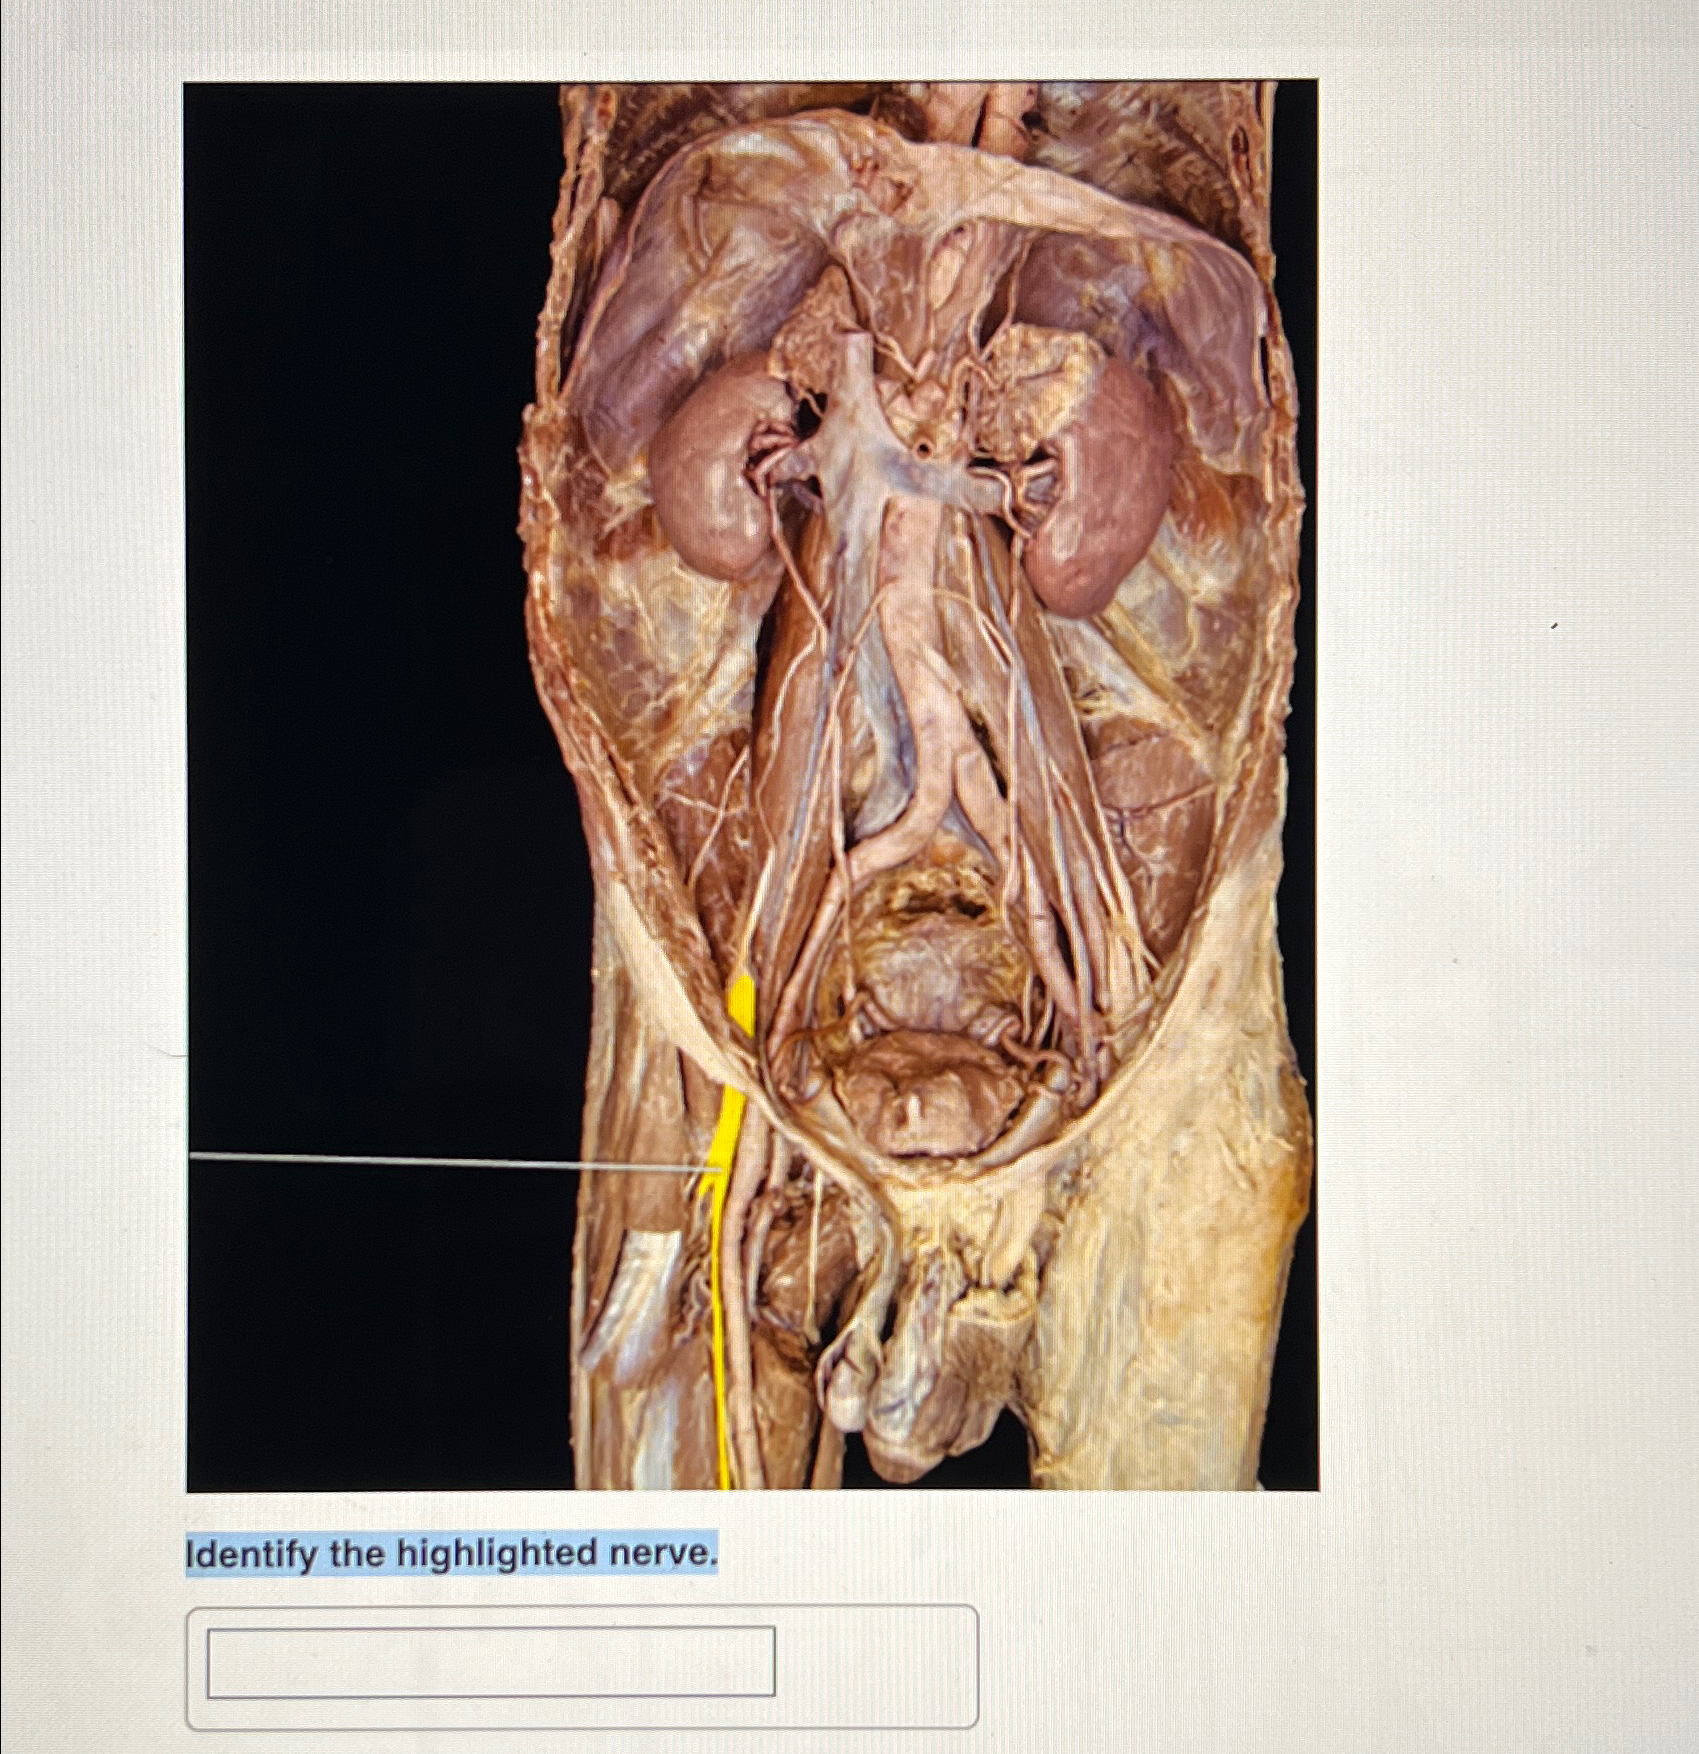The height and width of the screenshot is (1754, 1699).
Task: Click the rounded border box surrounding the answer field
Action: coord(582,1666)
